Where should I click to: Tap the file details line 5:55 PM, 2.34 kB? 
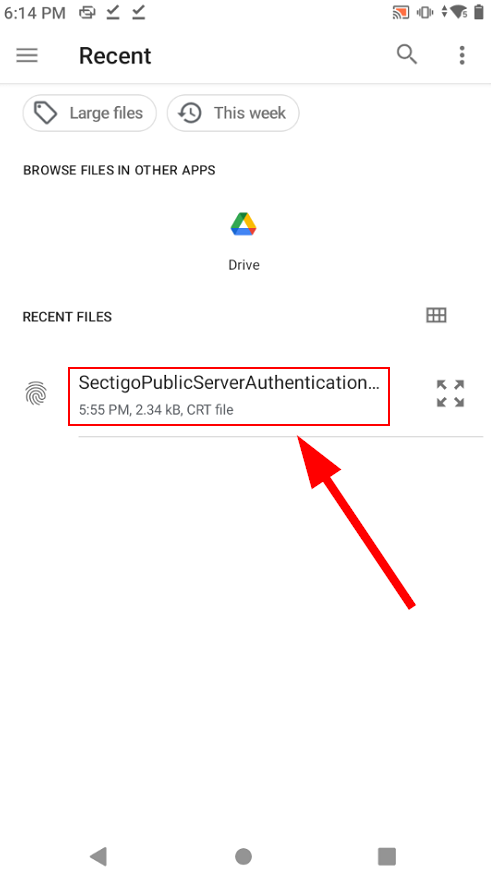[x=156, y=410]
